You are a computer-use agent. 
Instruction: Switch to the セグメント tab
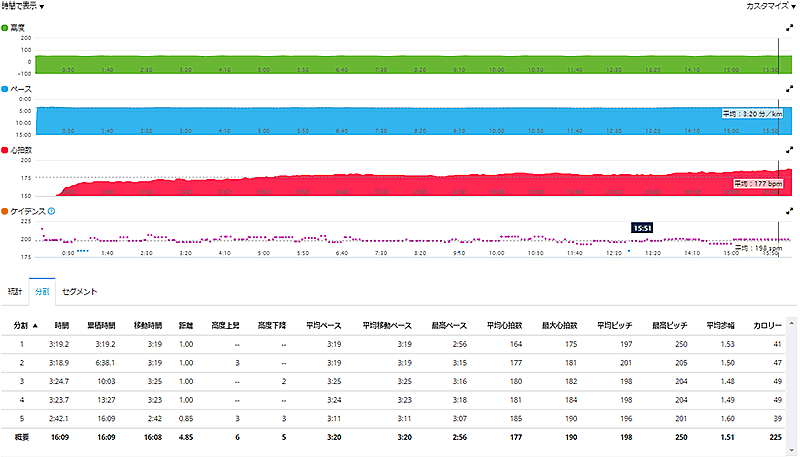click(x=80, y=290)
